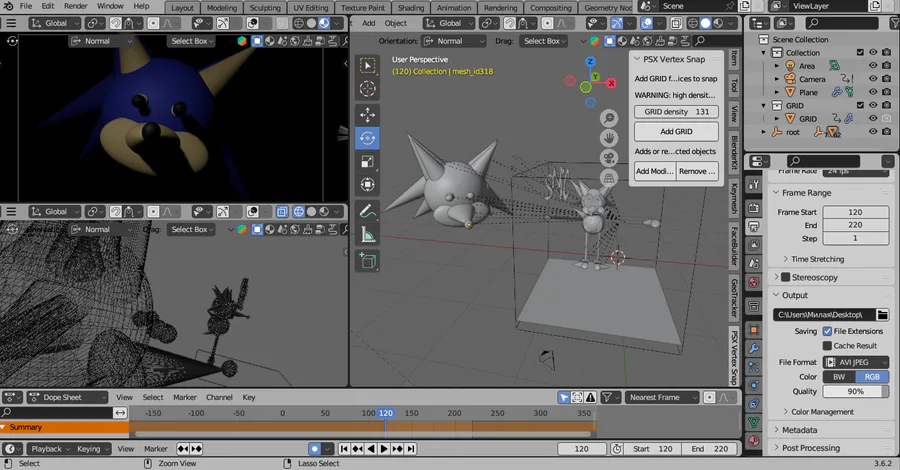This screenshot has width=900, height=470.
Task: Select the 3D Cursor tool
Action: coord(367,89)
